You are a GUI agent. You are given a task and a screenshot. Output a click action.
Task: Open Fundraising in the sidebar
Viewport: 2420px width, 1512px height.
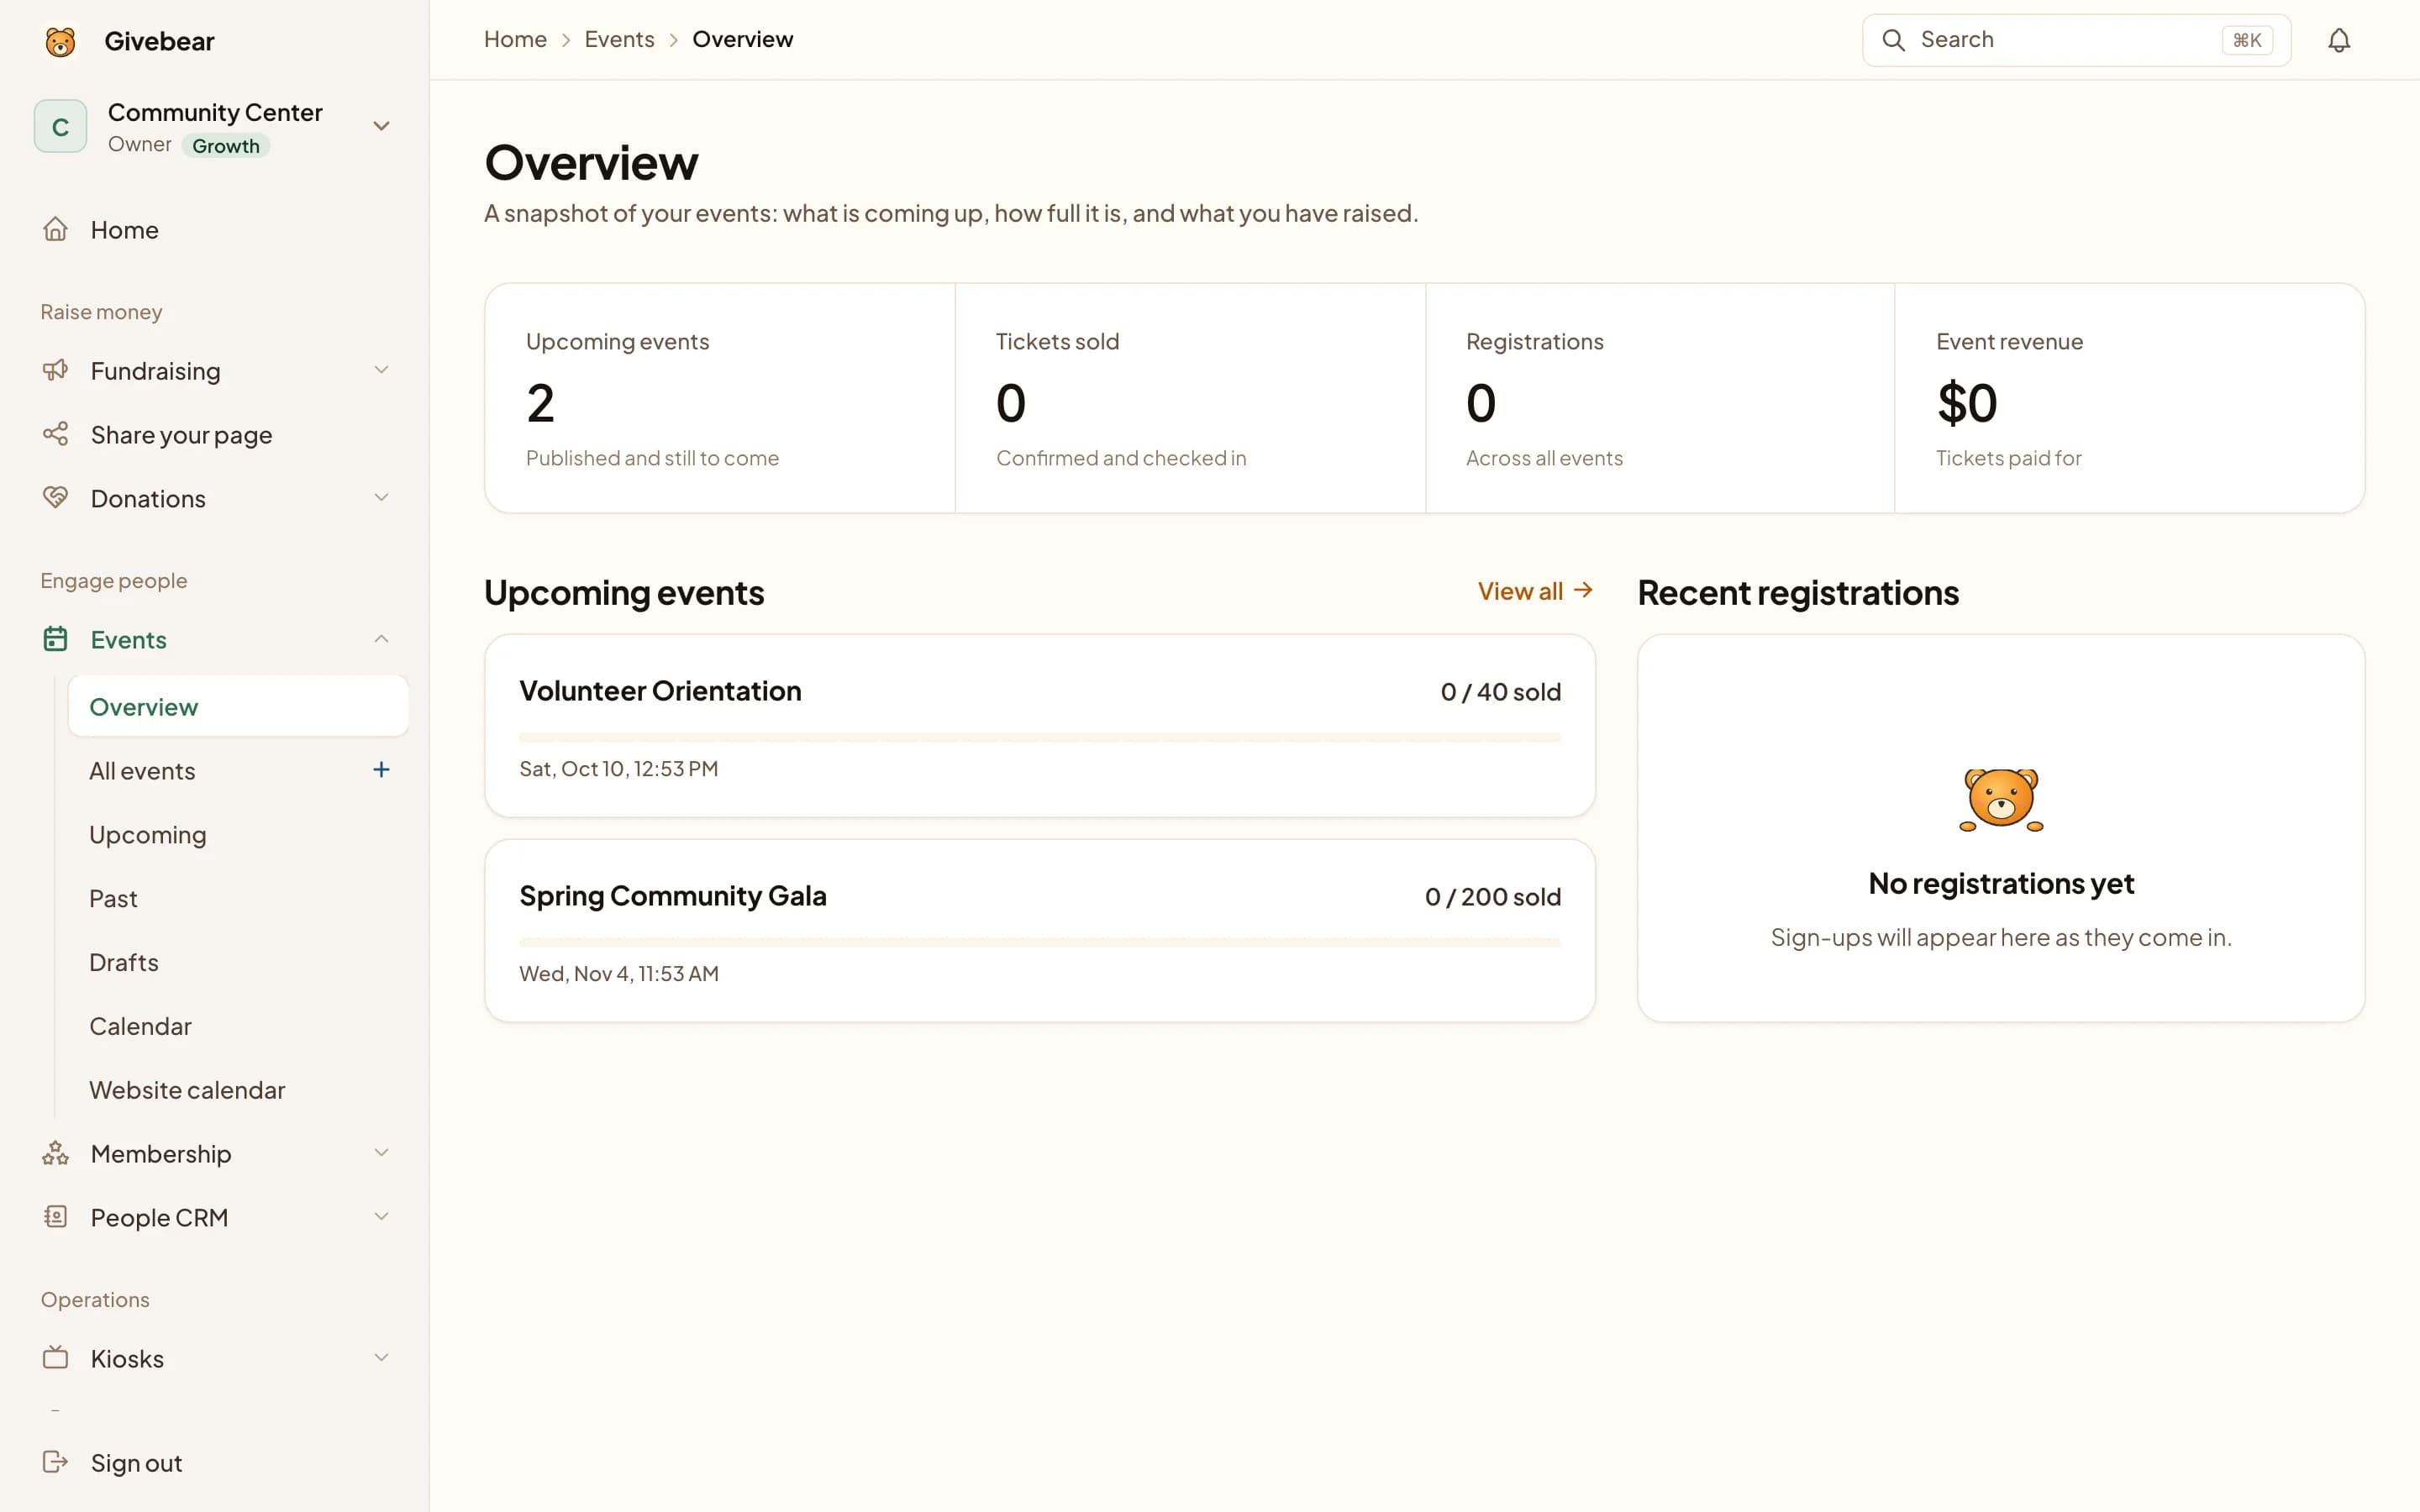coord(215,370)
